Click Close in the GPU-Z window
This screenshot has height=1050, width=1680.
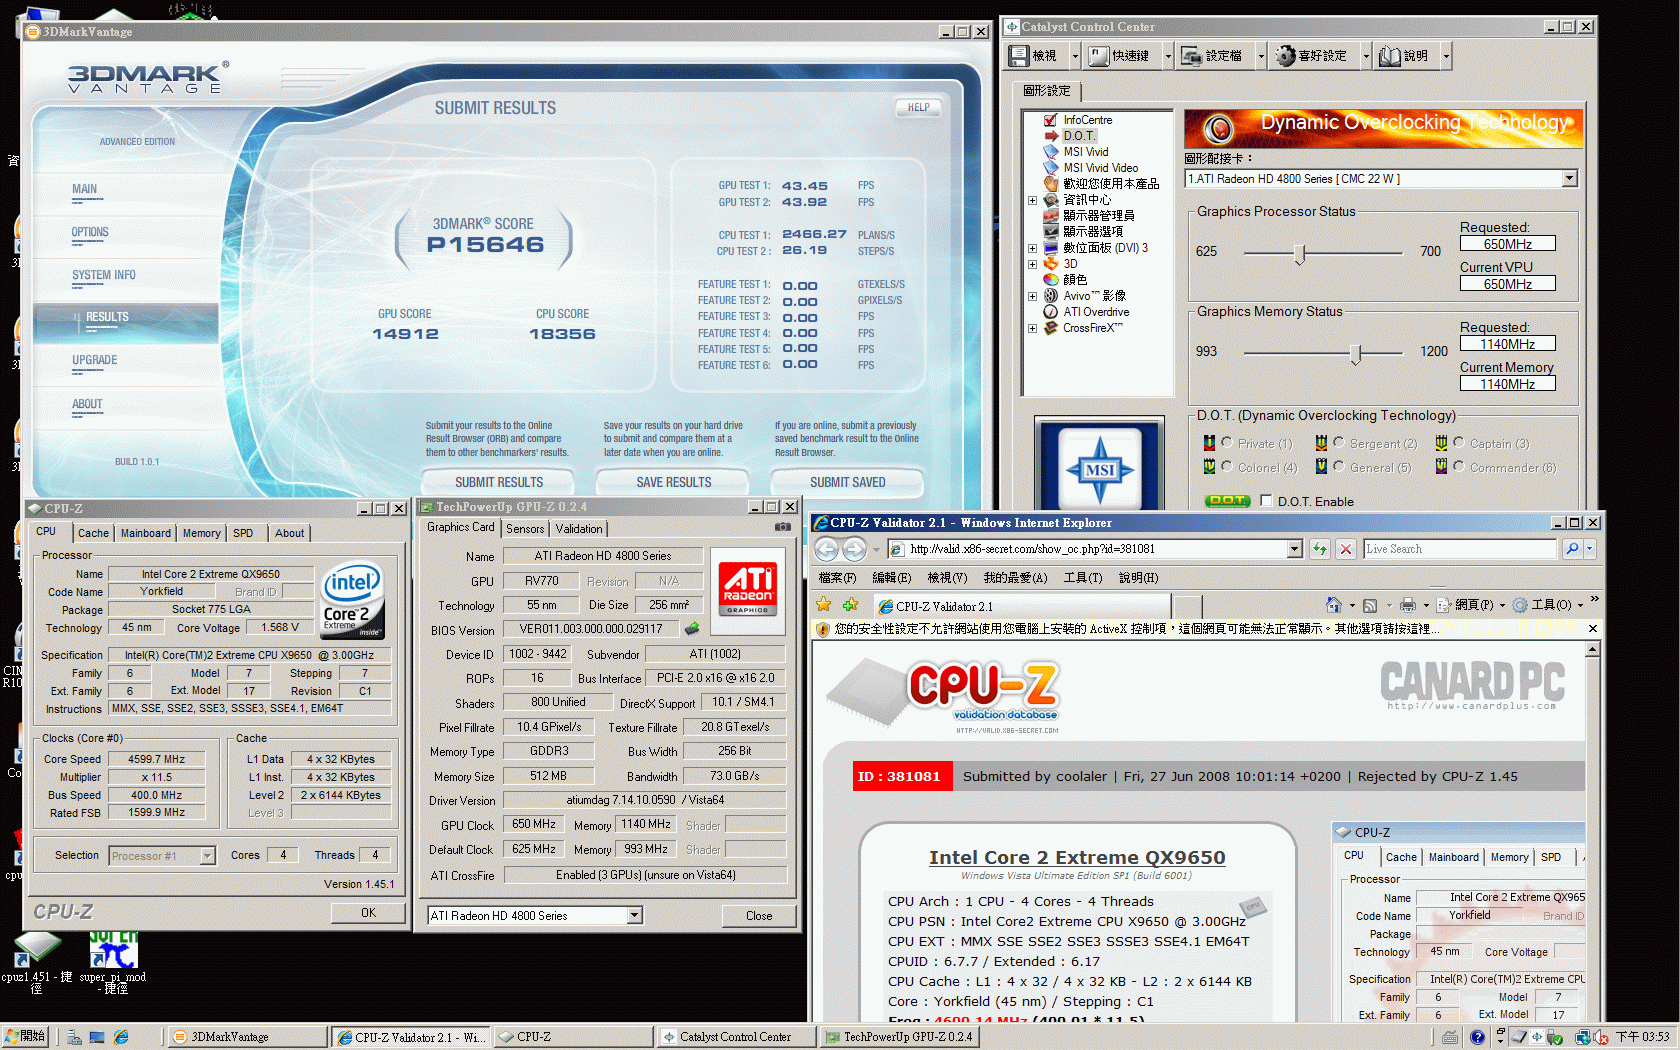point(759,915)
